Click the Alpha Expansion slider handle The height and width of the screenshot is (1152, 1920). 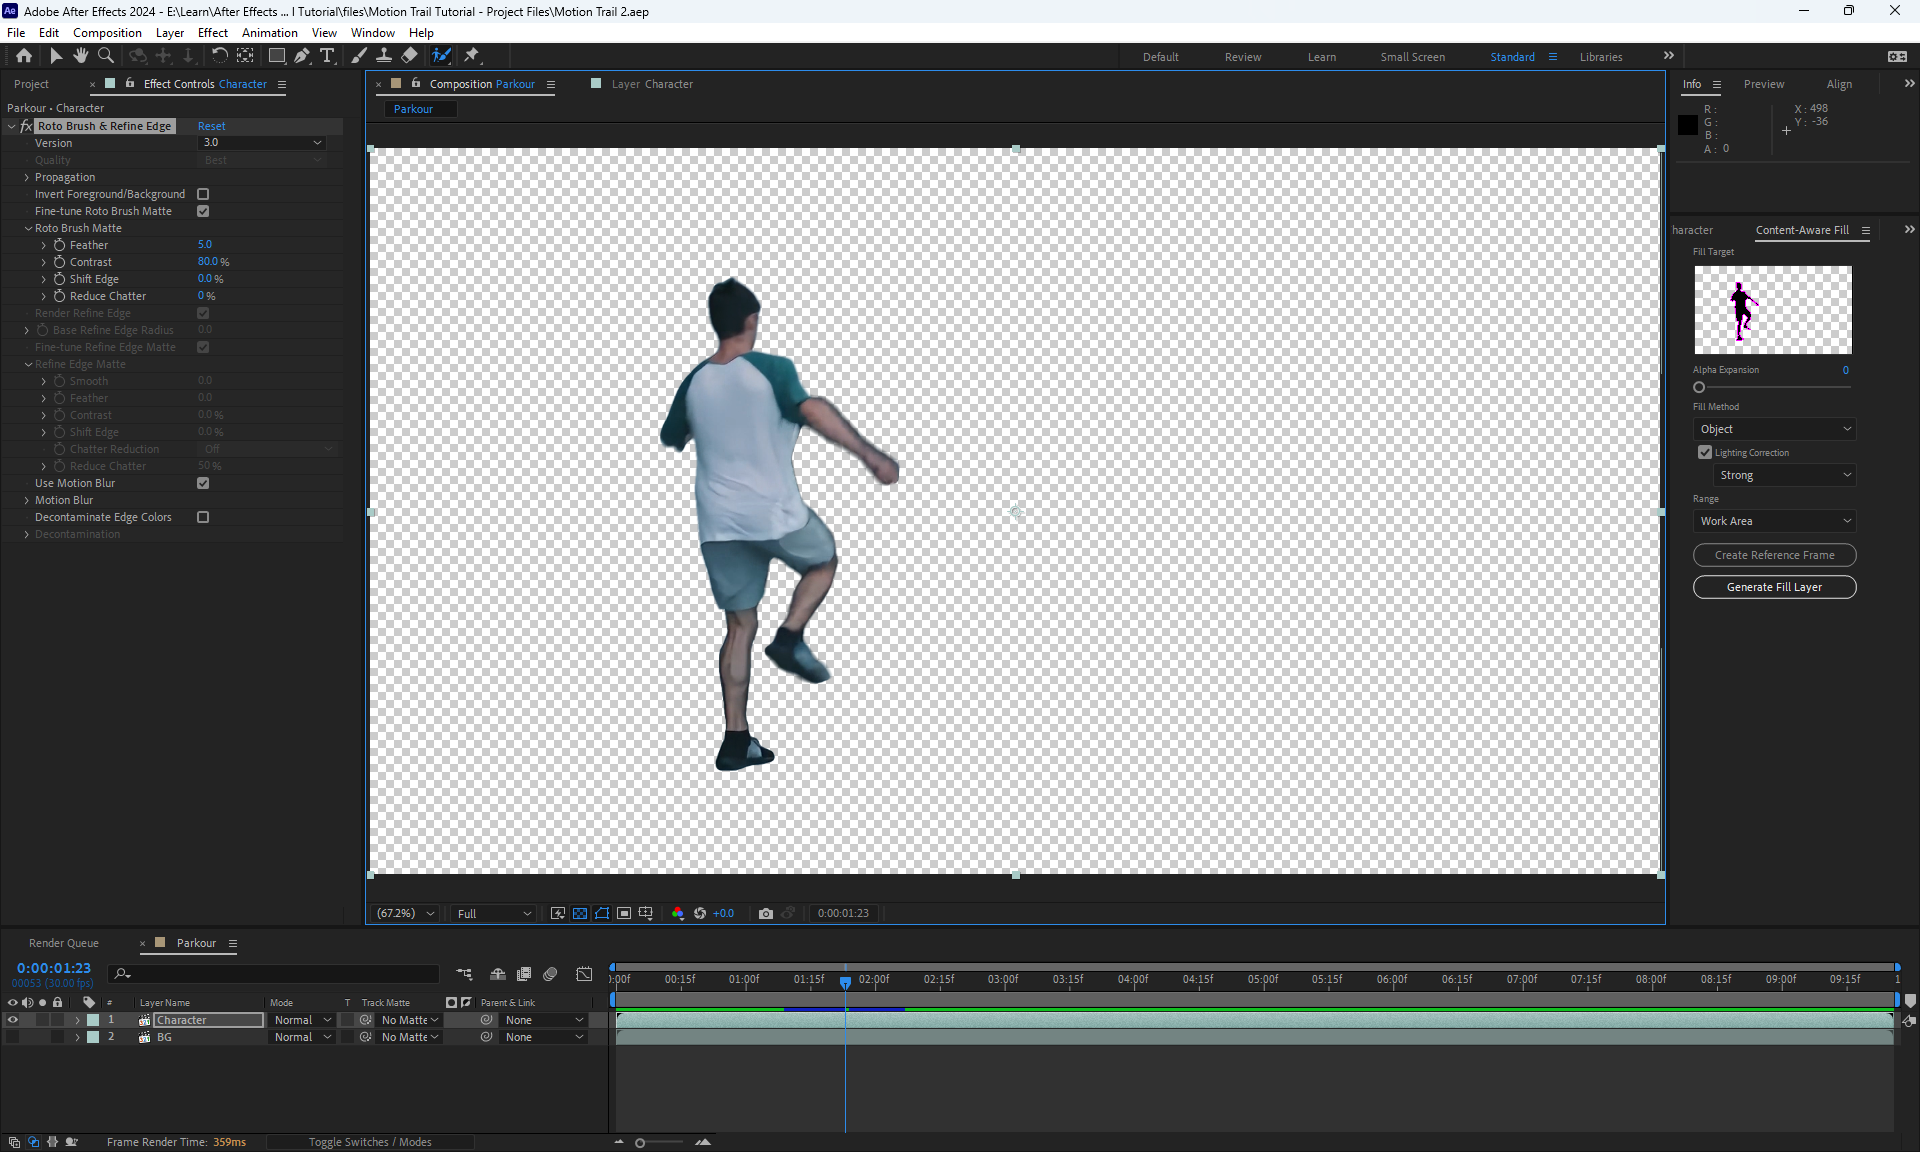[x=1699, y=387]
